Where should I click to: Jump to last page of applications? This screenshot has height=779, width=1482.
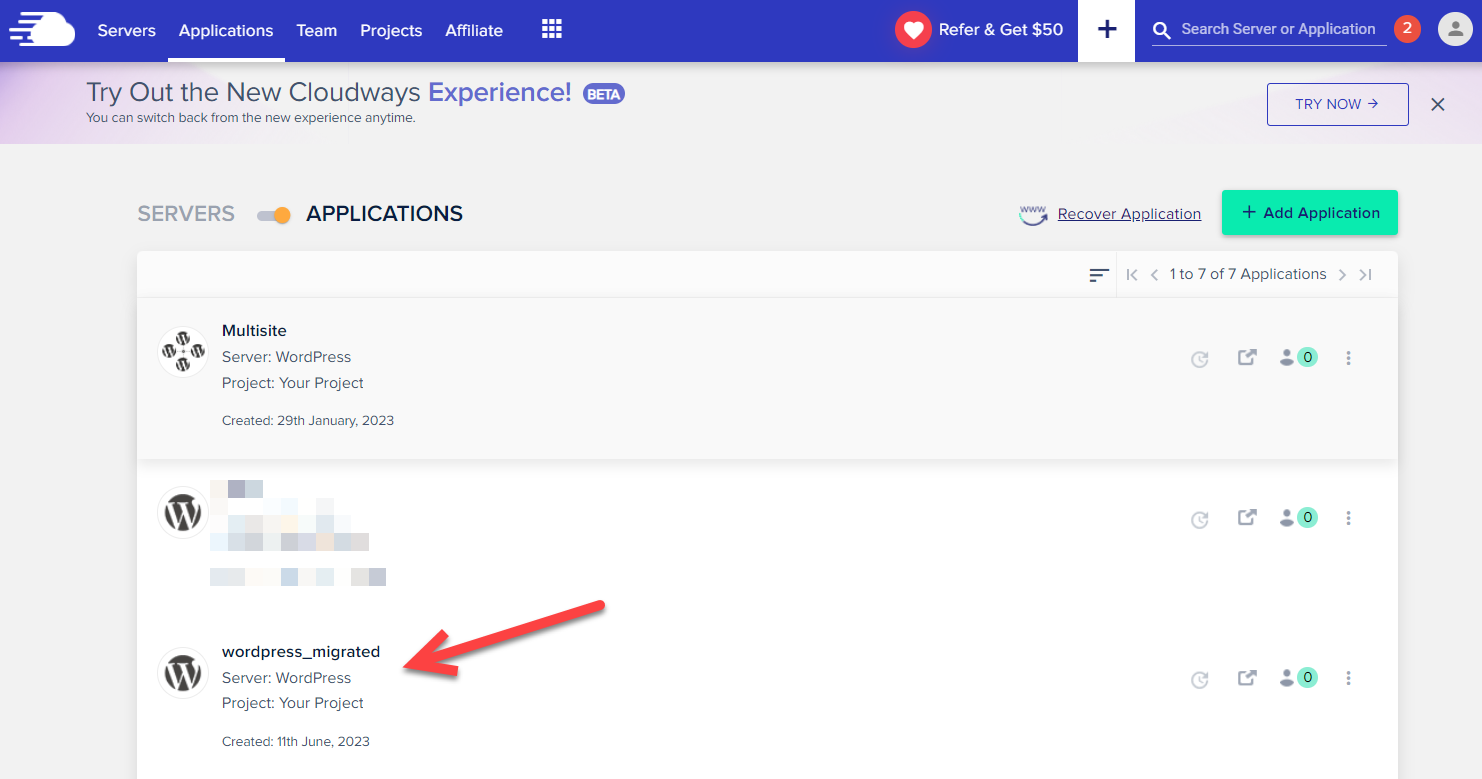tap(1365, 275)
